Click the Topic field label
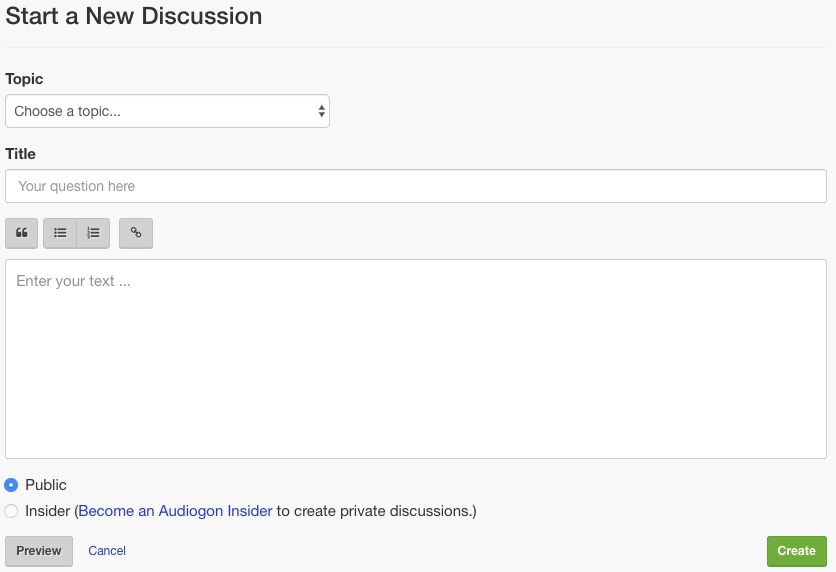Screen dimensions: 836x572 coord(24,79)
